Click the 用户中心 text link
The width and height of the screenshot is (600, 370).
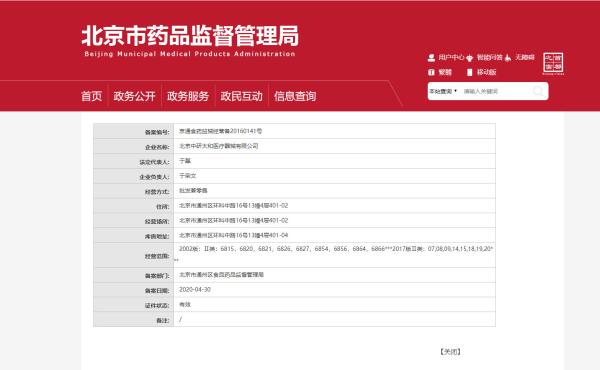pos(451,57)
